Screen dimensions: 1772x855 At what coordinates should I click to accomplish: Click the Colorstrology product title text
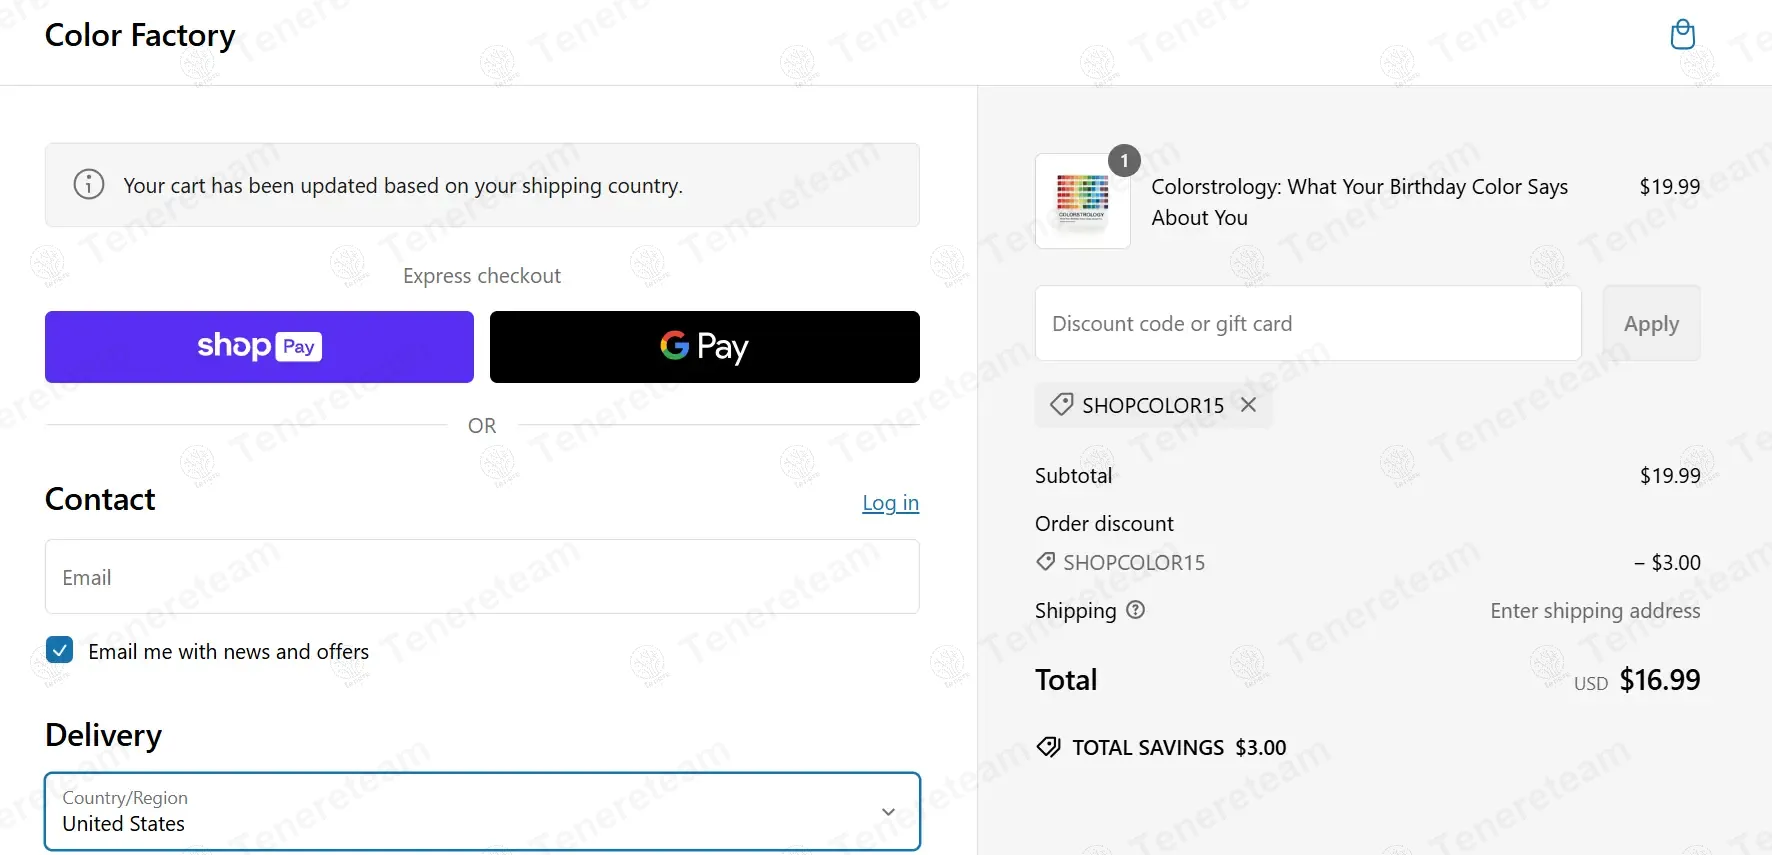[x=1359, y=202]
